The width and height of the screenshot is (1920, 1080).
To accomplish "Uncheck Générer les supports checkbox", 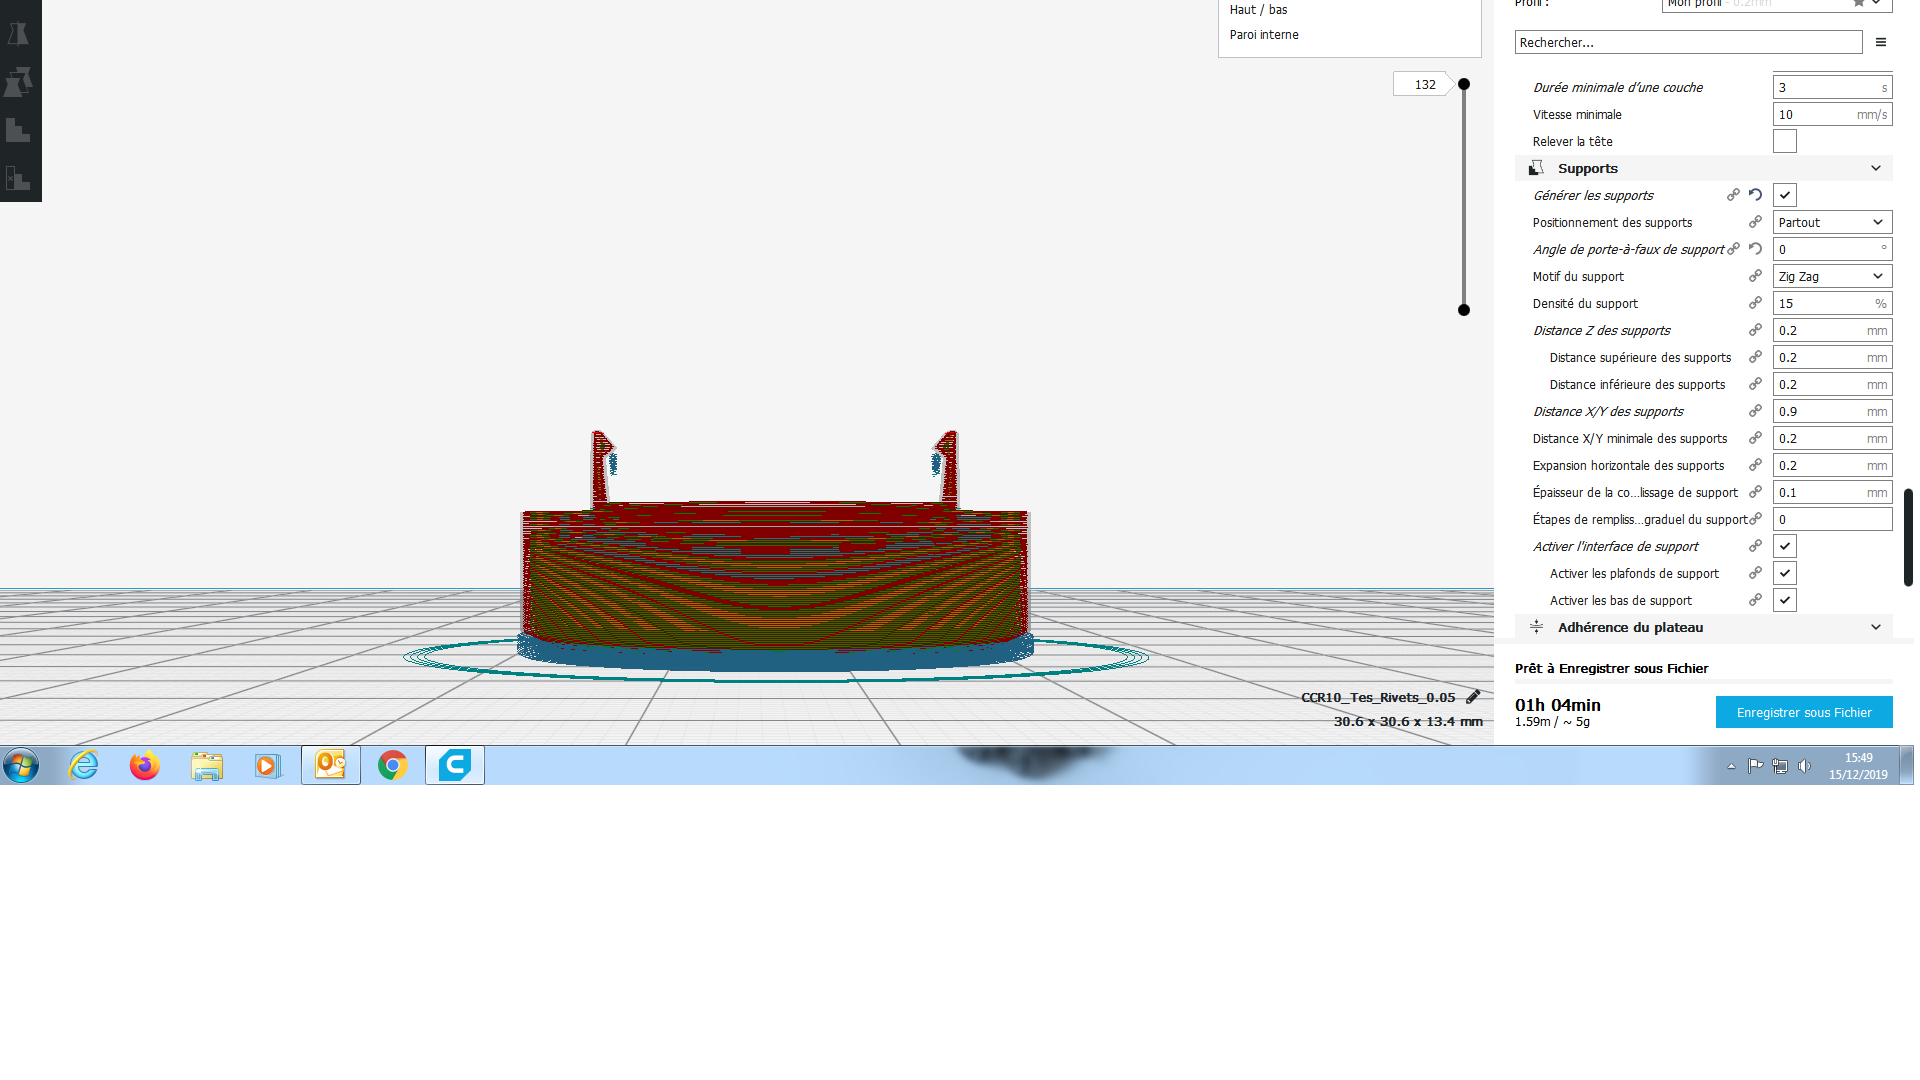I will (1784, 195).
